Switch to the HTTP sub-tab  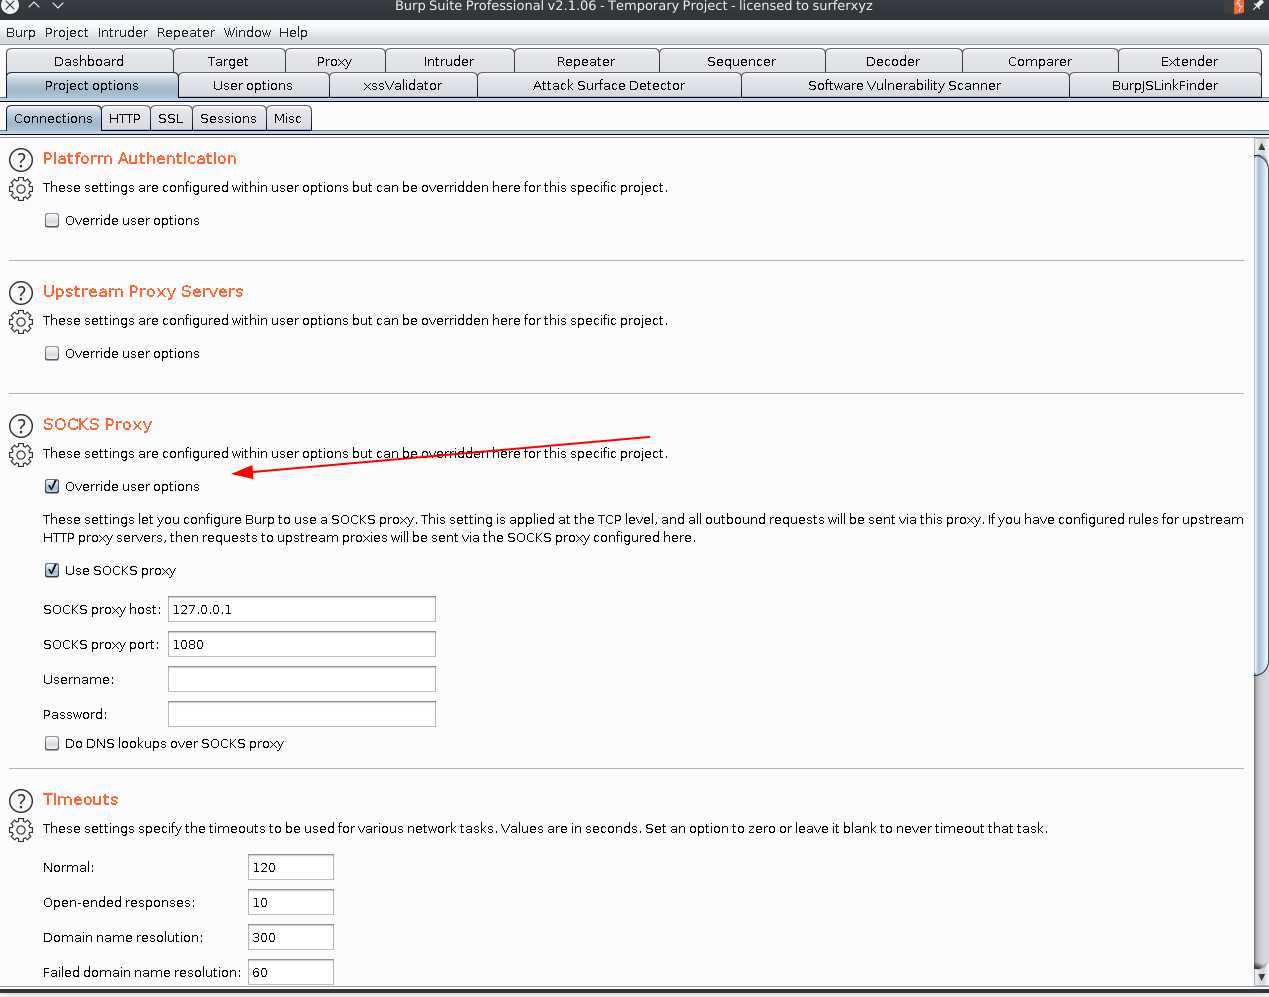point(125,118)
